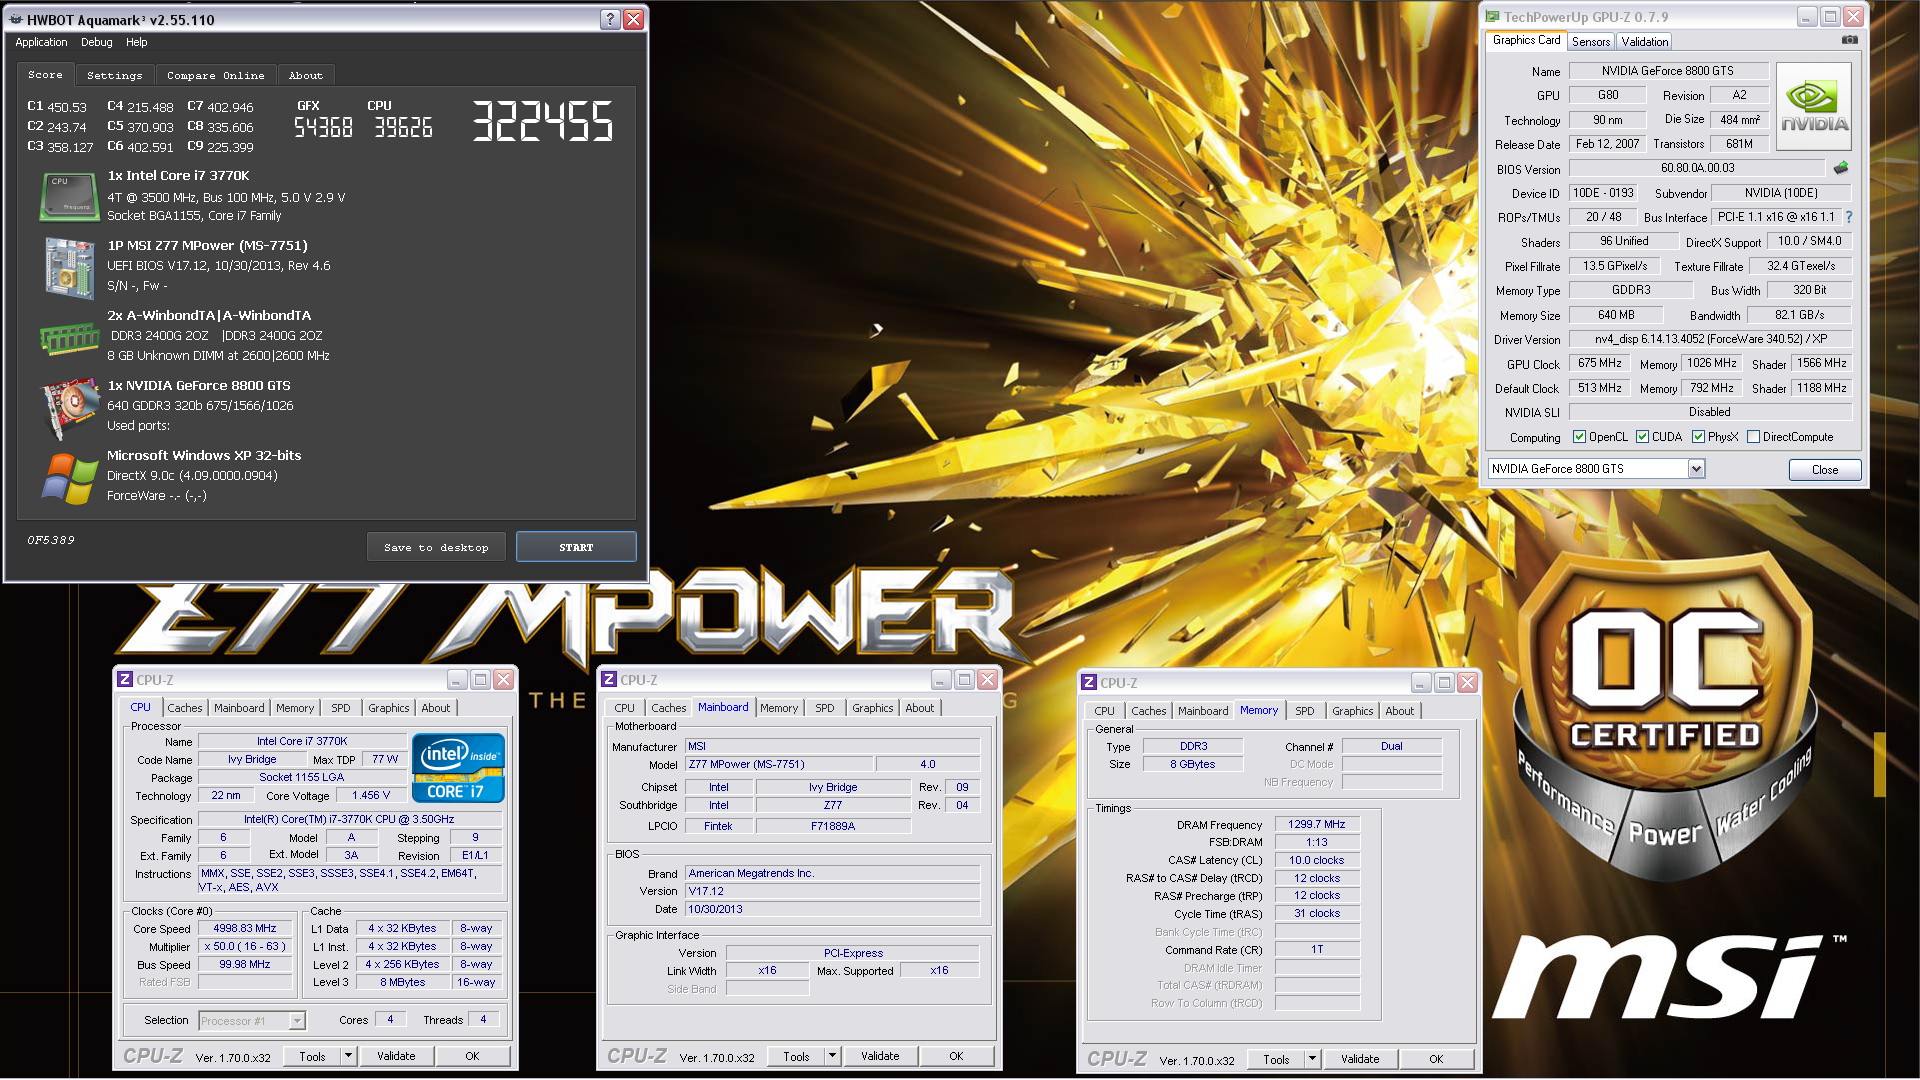
Task: Click the Mainboard Model Z77 MPower field
Action: coord(779,765)
